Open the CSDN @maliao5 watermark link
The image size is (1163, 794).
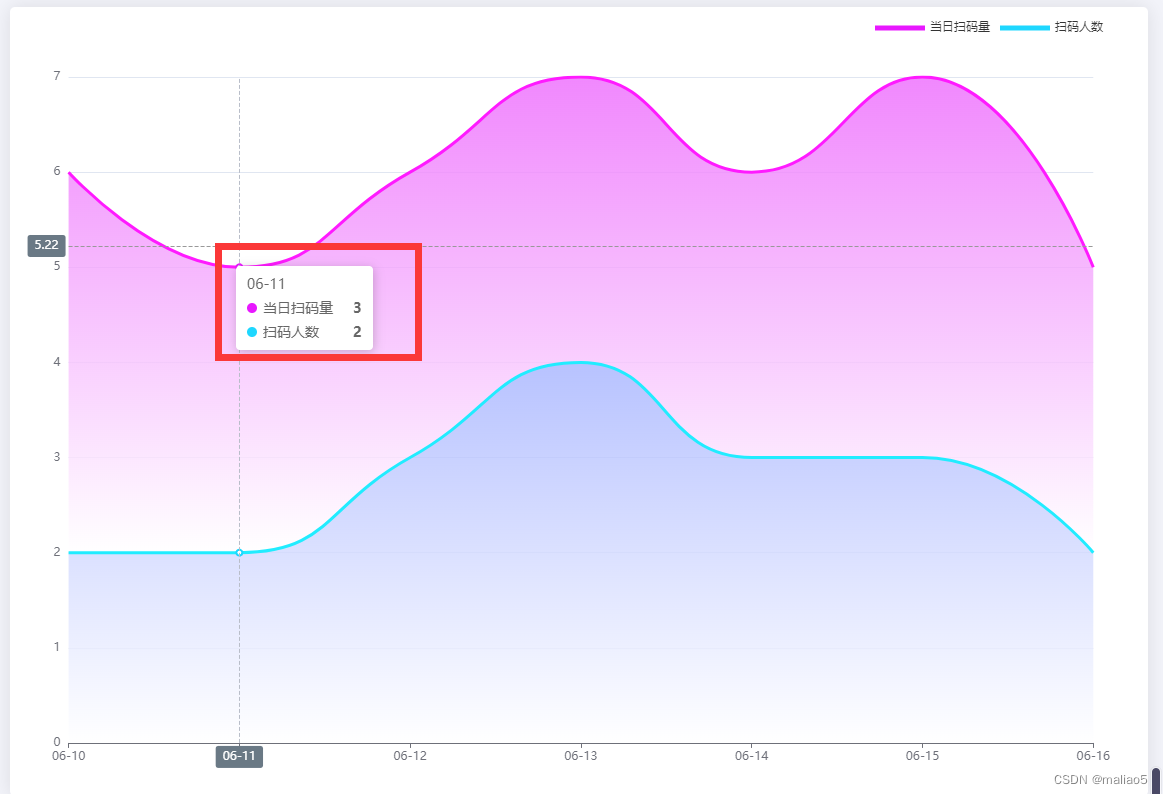click(1099, 779)
